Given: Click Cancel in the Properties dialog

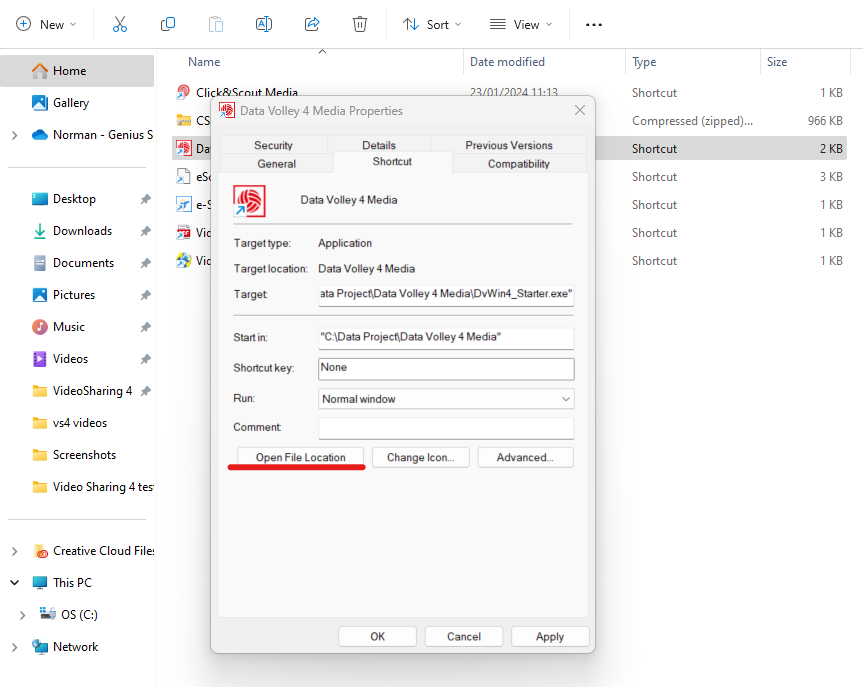Looking at the screenshot, I should [464, 636].
